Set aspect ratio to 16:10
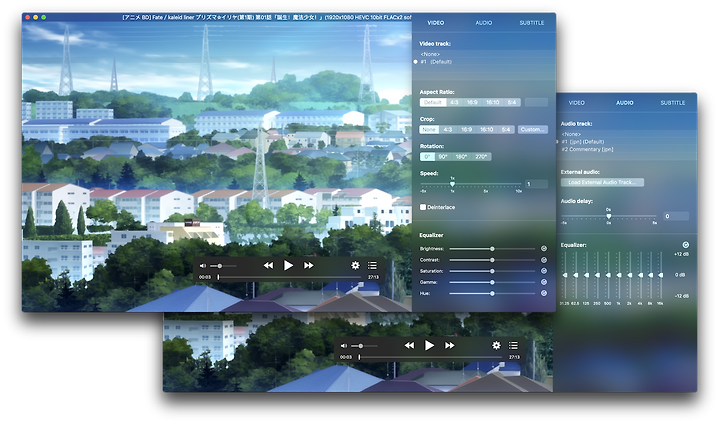This screenshot has width=720, height=424. point(492,102)
